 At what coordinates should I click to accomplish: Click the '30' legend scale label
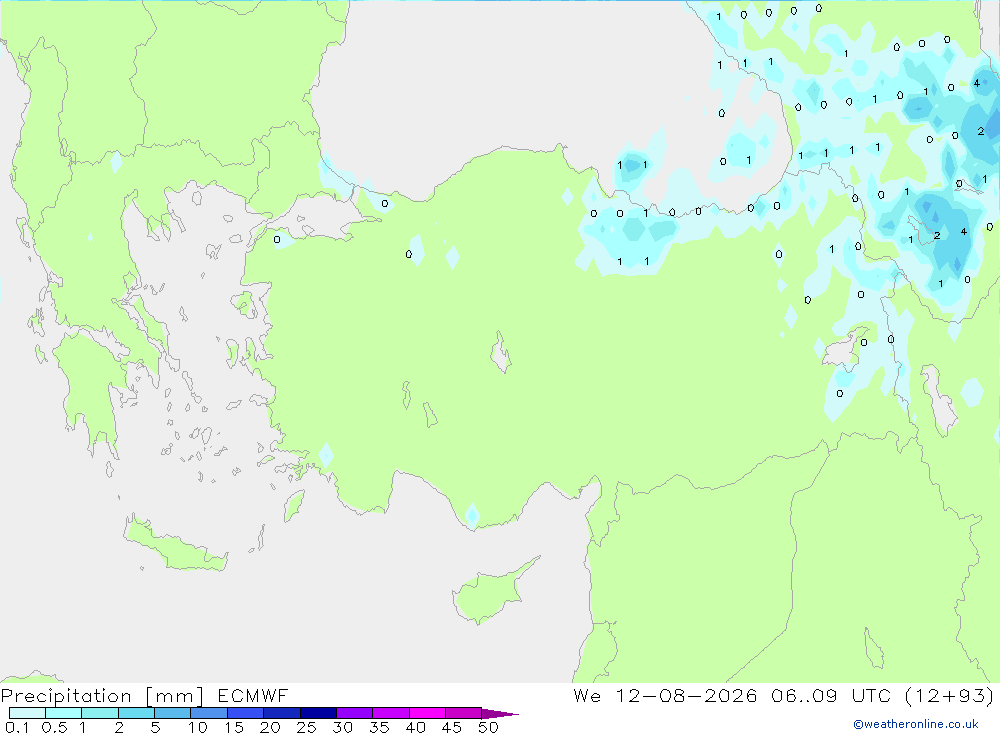coord(343,727)
